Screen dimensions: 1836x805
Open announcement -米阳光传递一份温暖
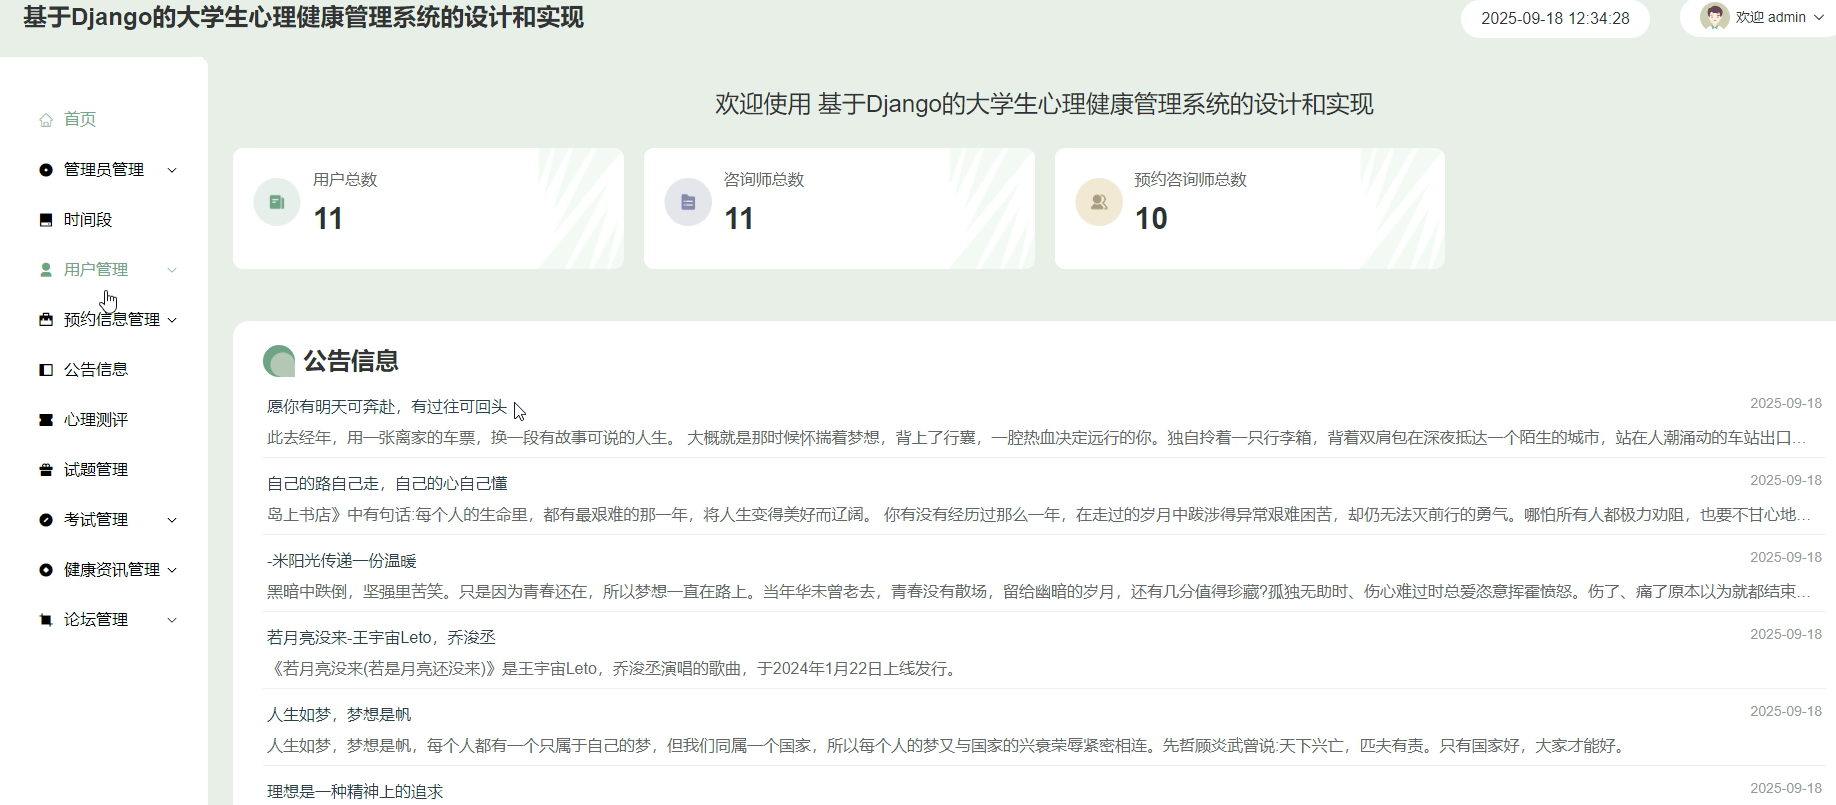point(342,561)
